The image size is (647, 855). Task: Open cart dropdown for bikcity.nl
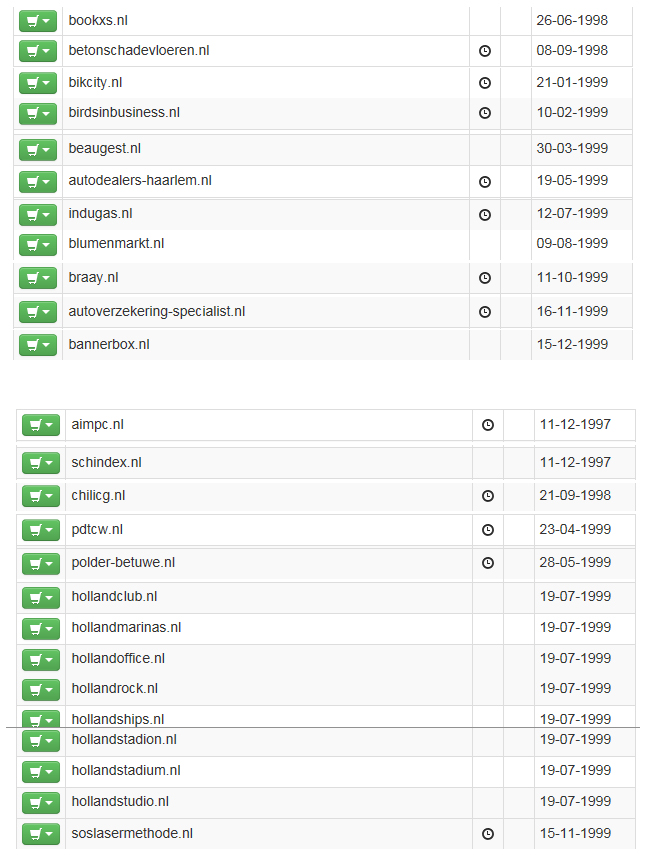pyautogui.click(x=38, y=83)
